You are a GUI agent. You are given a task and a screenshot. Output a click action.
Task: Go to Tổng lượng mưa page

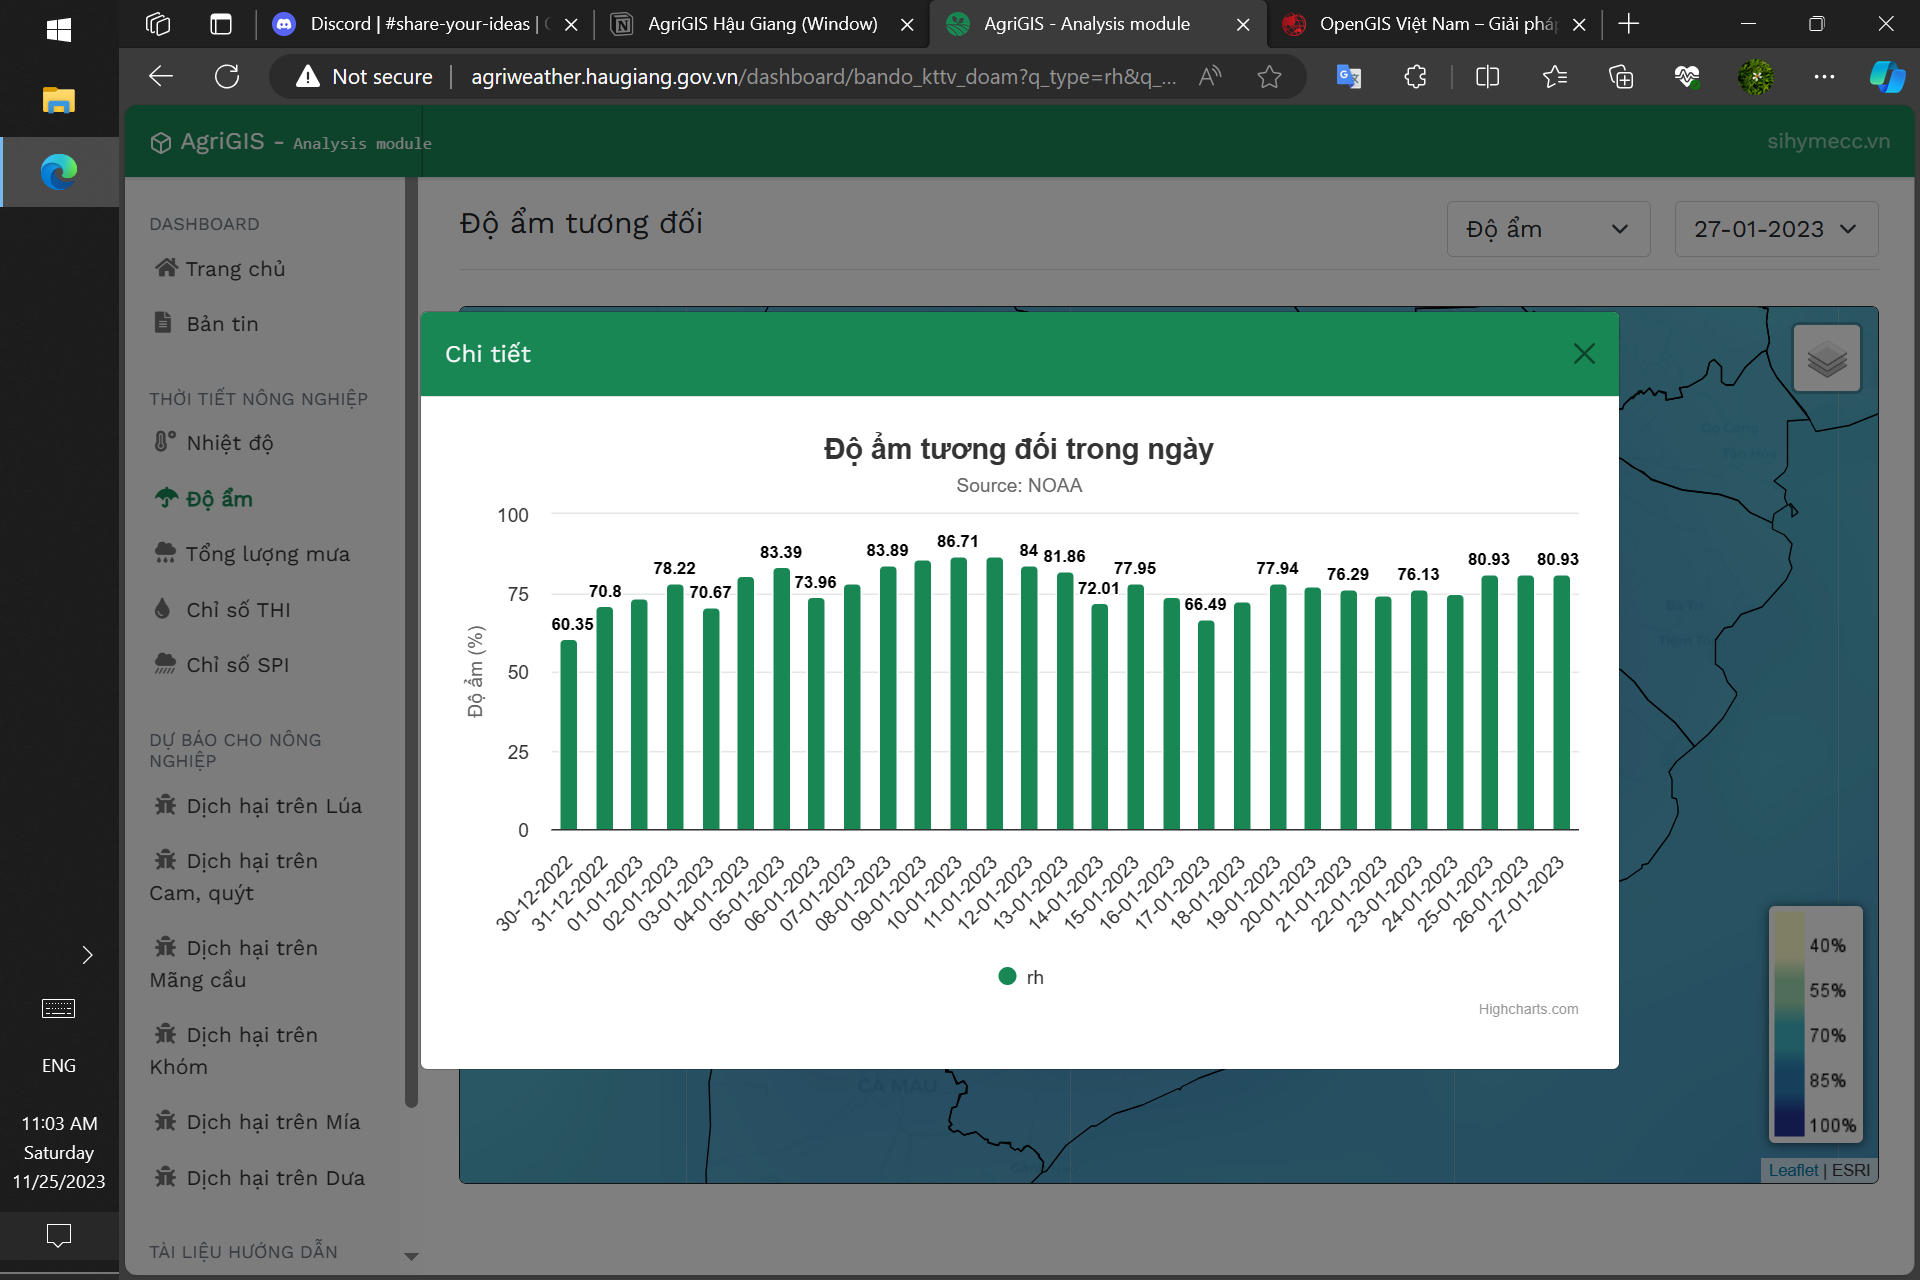267,554
